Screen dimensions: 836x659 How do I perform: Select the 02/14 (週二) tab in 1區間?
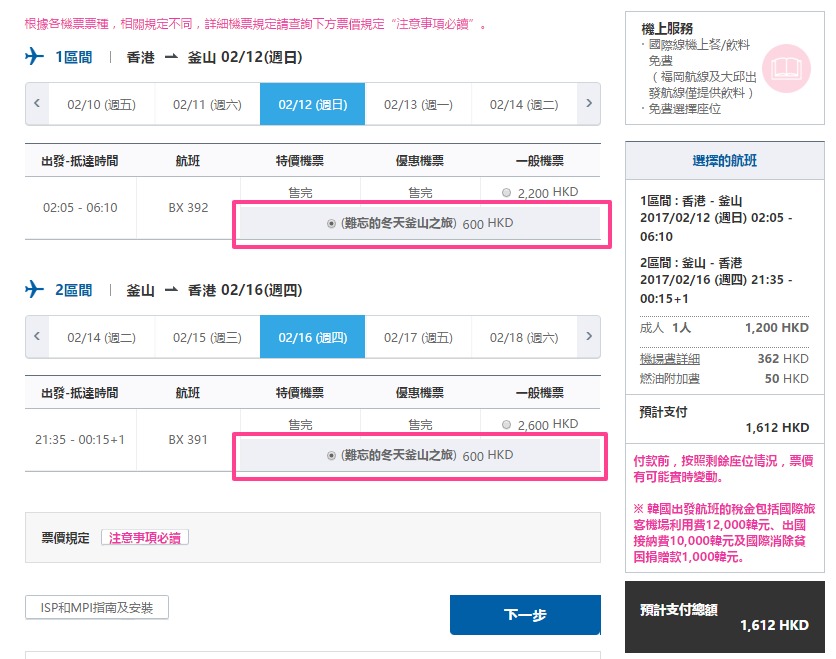point(524,105)
